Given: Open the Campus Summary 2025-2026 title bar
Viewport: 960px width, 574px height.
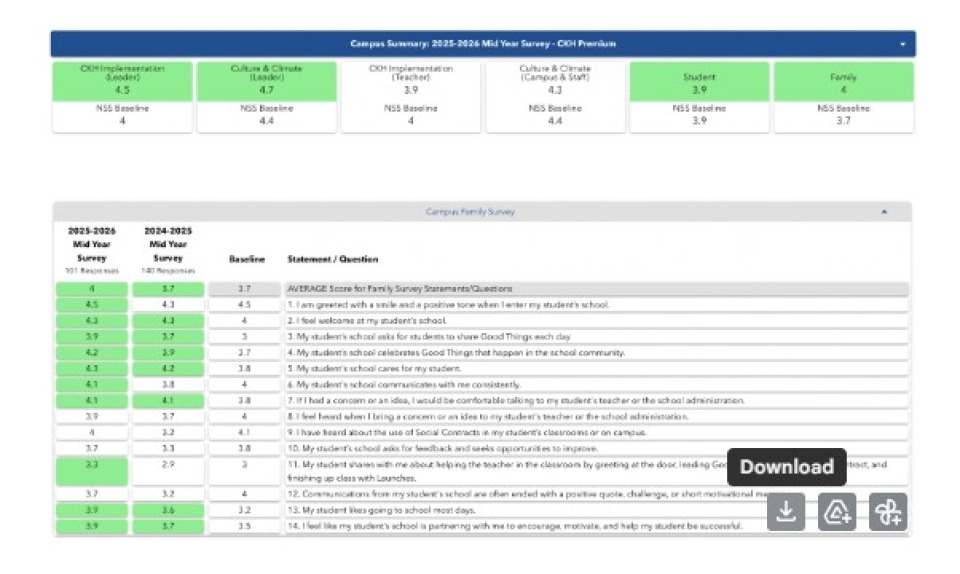Looking at the screenshot, I should click(483, 44).
